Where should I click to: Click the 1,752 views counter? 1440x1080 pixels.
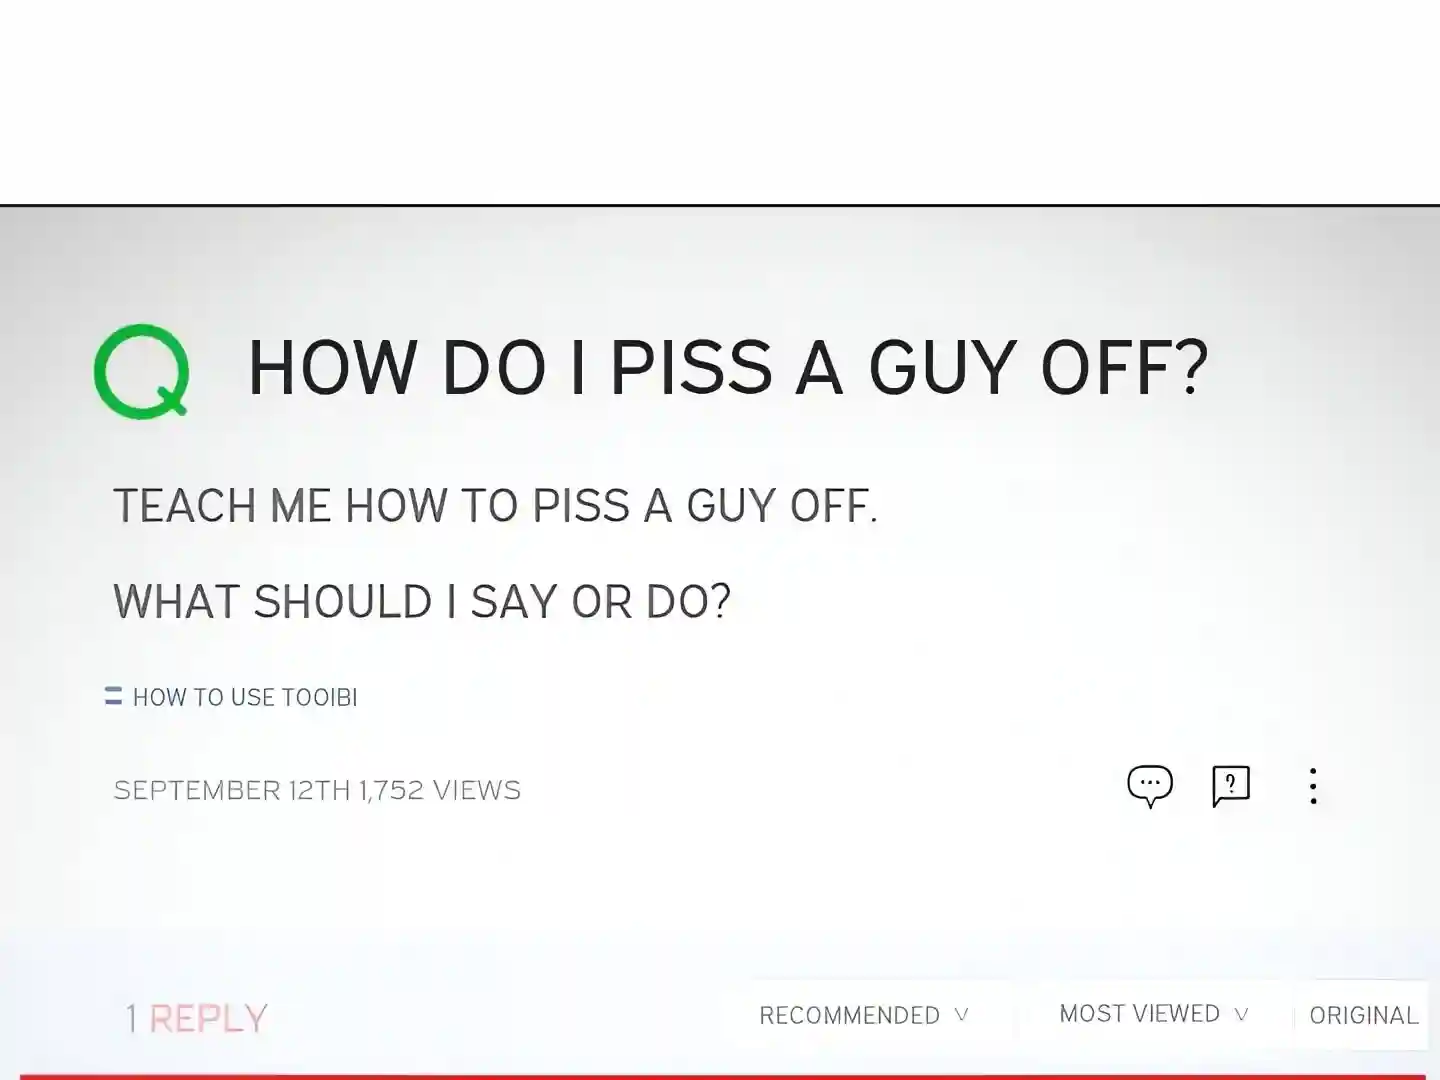(x=440, y=790)
